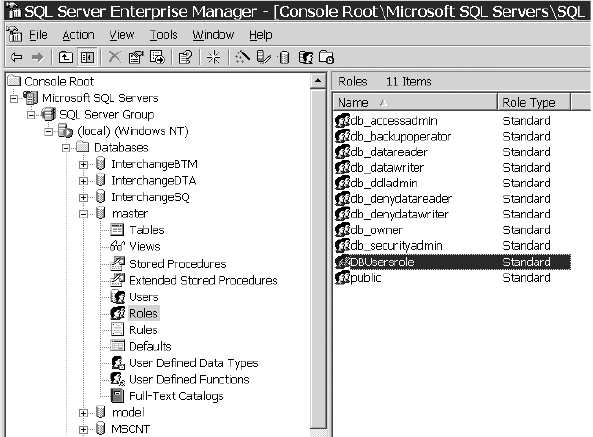Click the New Job toolbar icon
This screenshot has width=593, height=437.
coord(326,57)
